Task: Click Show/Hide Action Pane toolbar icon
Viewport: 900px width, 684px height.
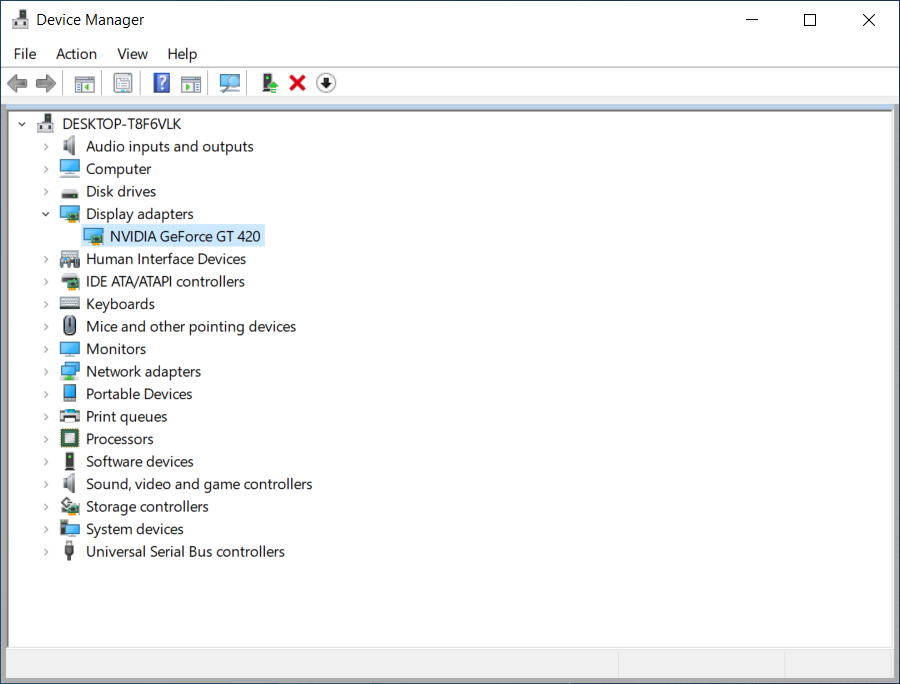Action: pos(191,83)
